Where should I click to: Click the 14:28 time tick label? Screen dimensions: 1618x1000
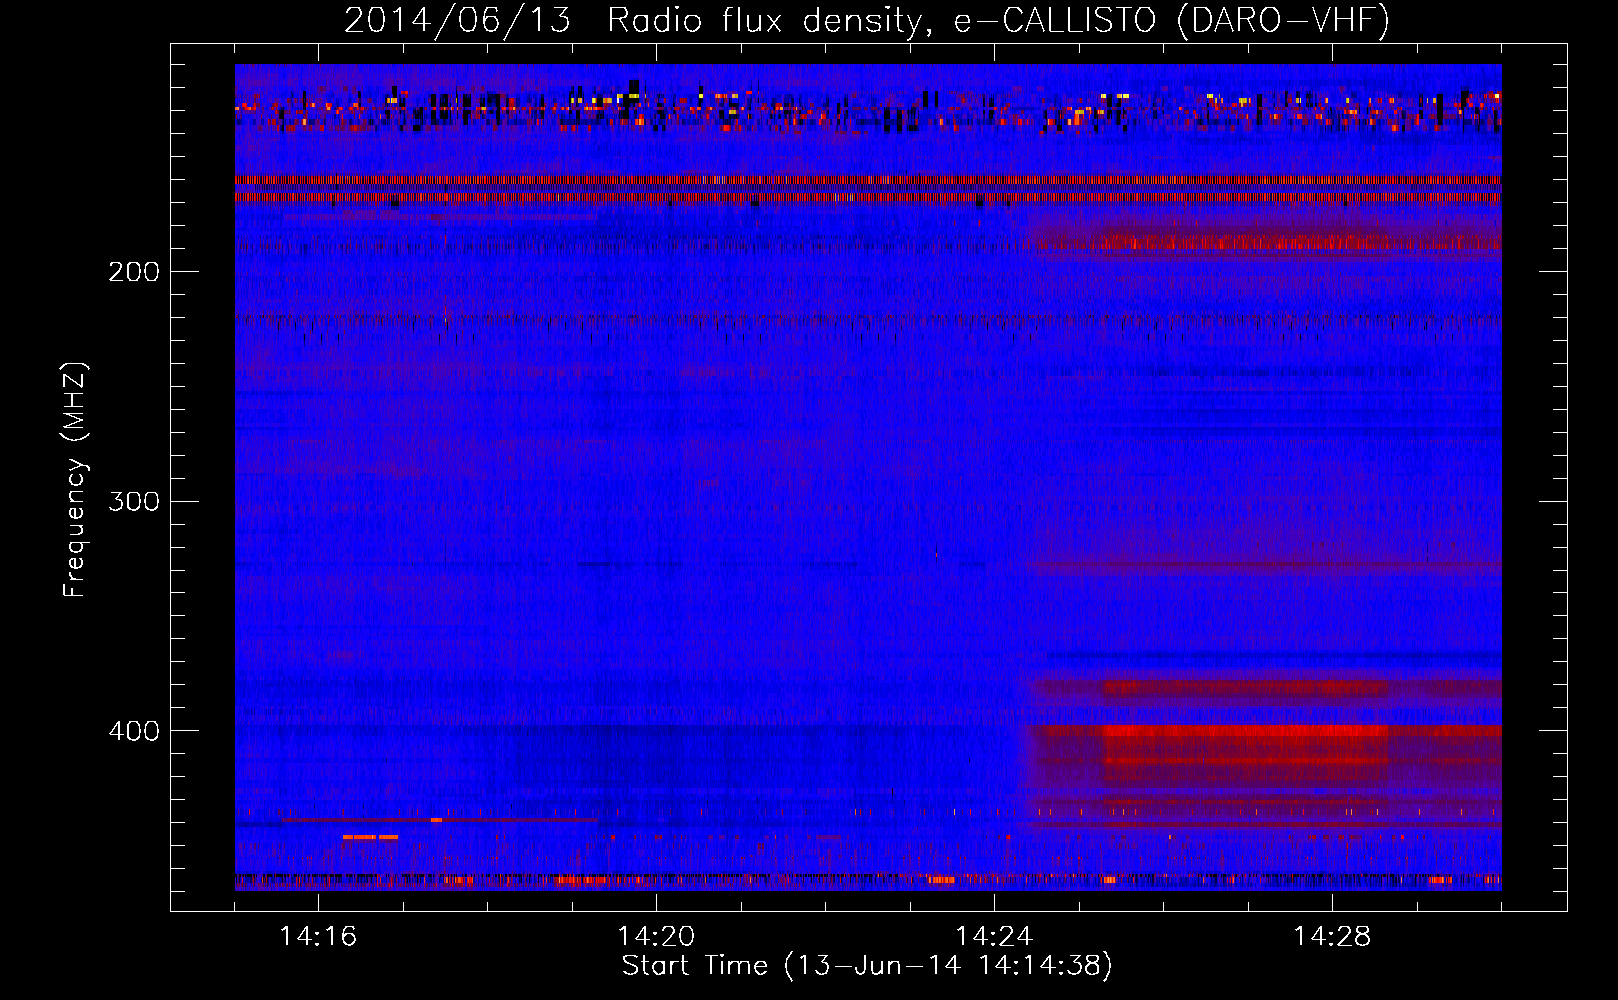tap(1332, 937)
